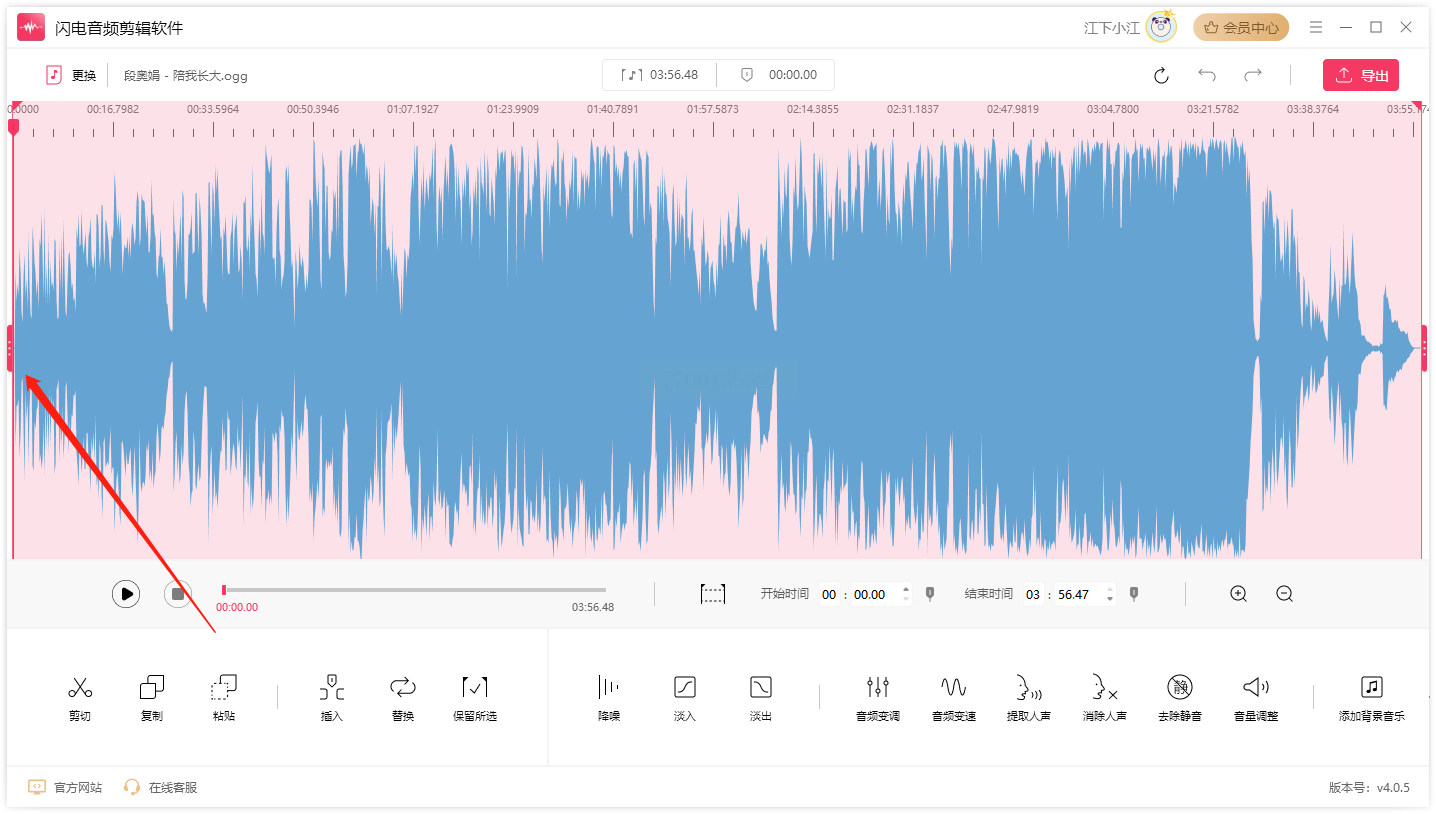
Task: Set the end time marker pin
Action: click(1133, 594)
